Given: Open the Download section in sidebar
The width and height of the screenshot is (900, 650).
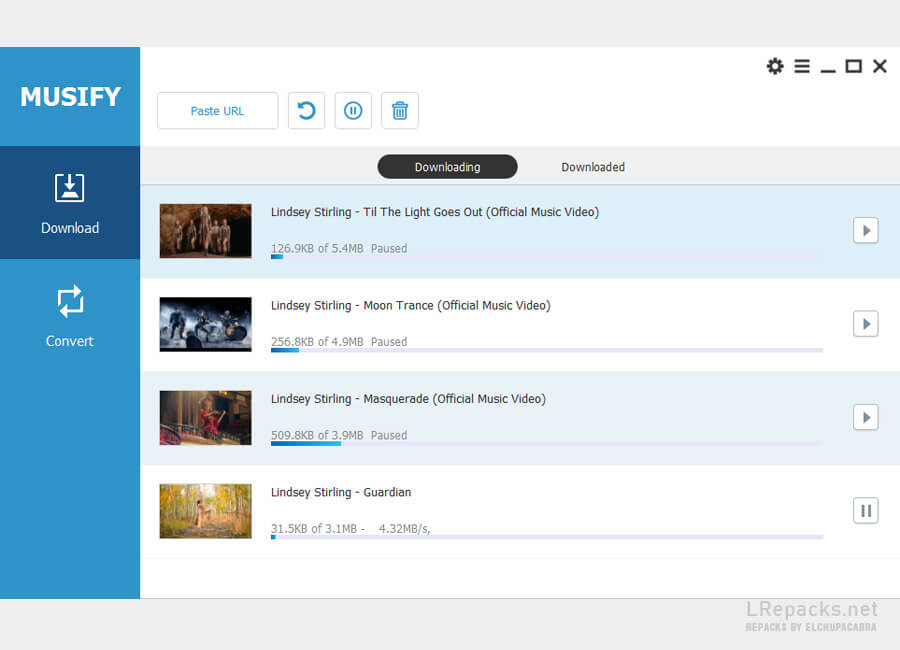Looking at the screenshot, I should tap(70, 203).
